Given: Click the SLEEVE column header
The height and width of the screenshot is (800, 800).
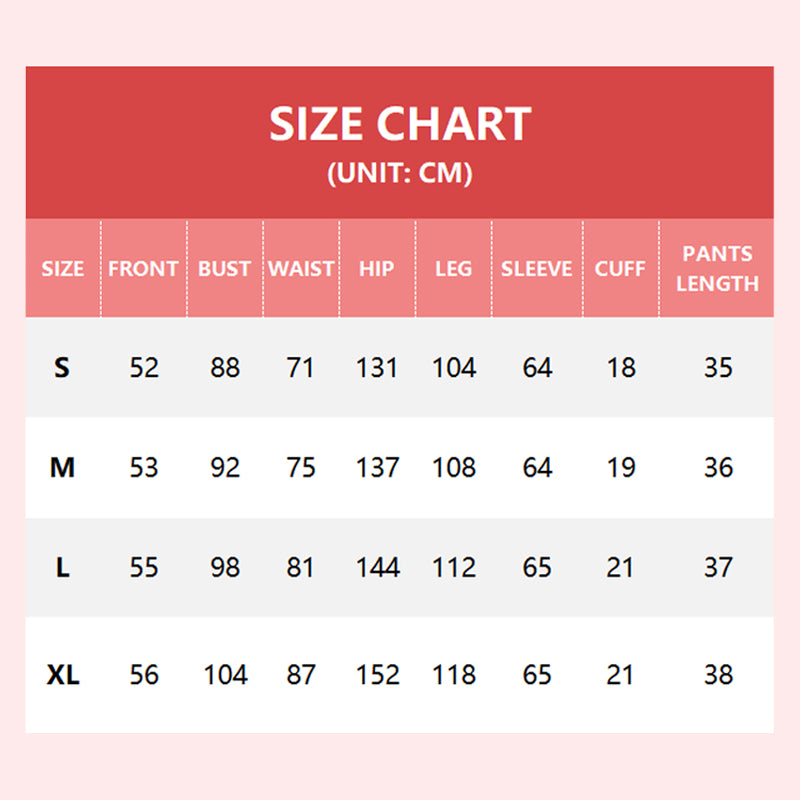Looking at the screenshot, I should coord(537,269).
